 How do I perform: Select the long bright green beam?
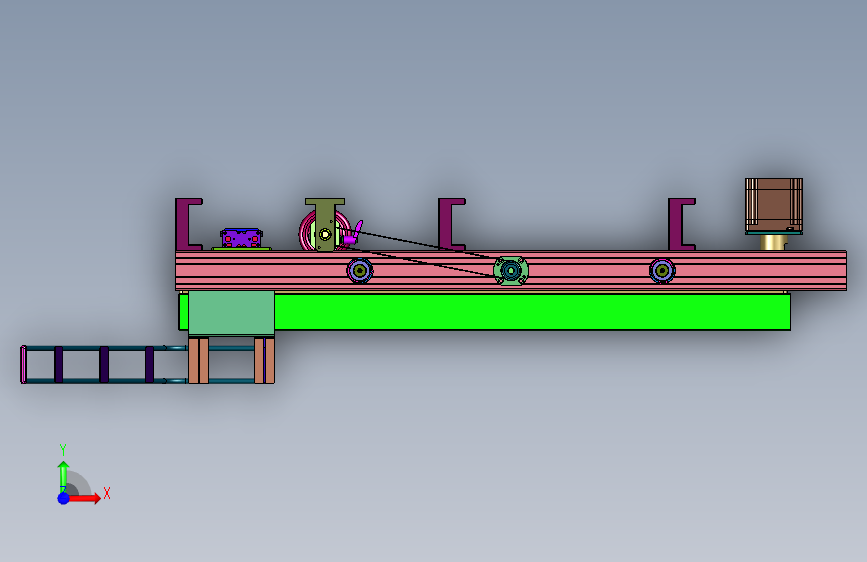coord(532,312)
